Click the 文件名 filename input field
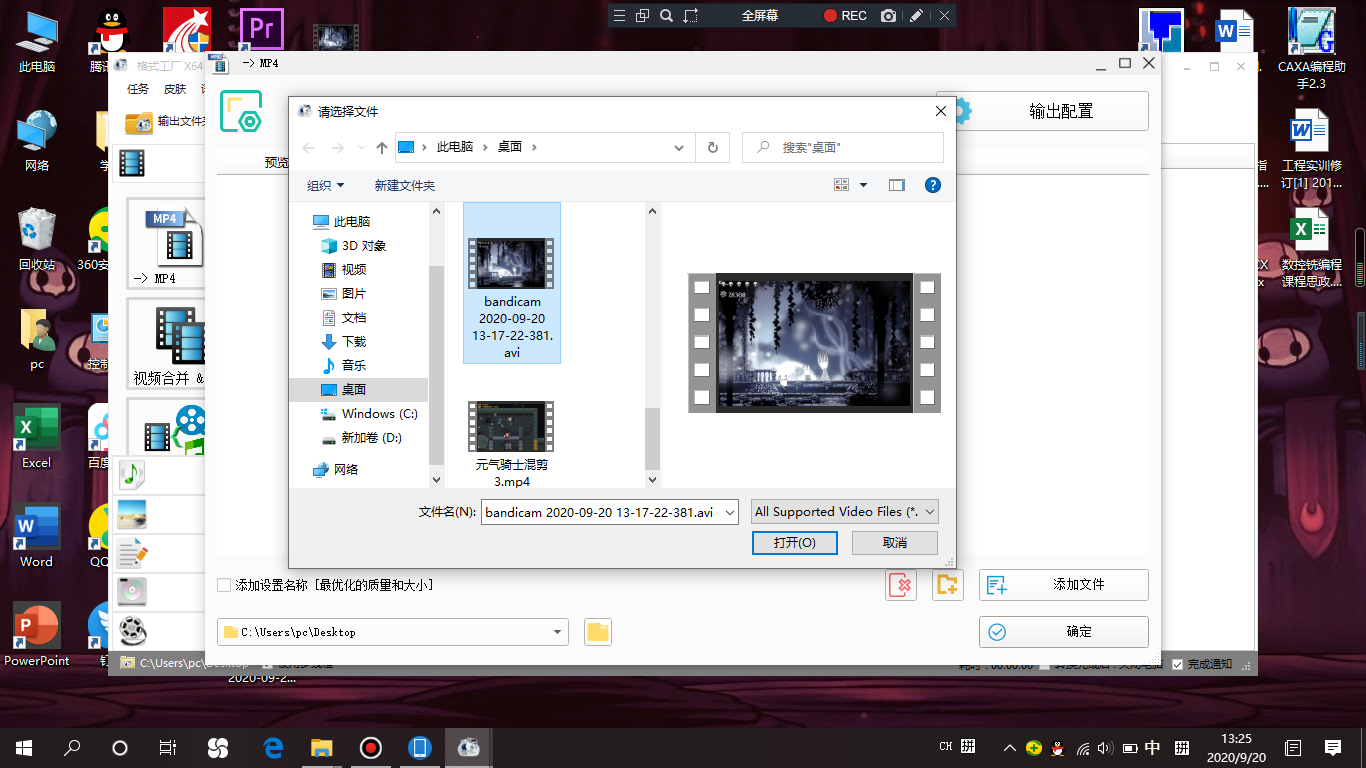Screen dimensions: 1366x768 pyautogui.click(x=610, y=512)
